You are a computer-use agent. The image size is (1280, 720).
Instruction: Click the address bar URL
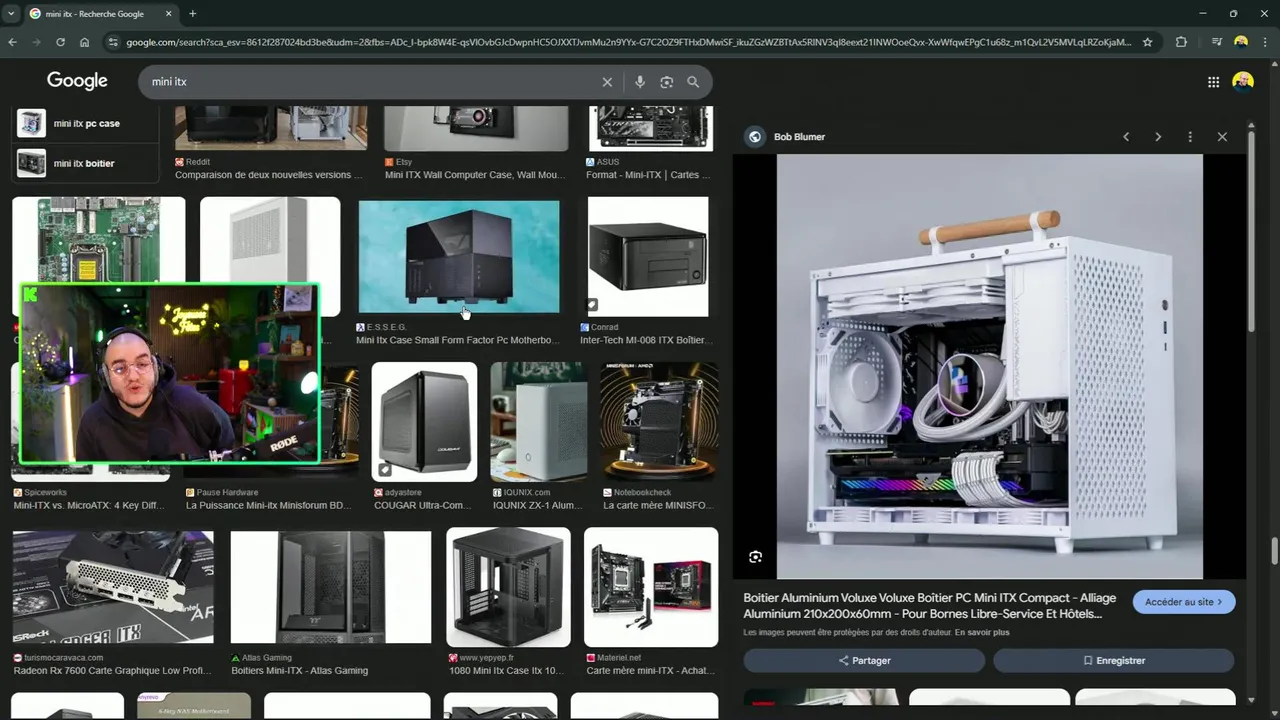click(628, 42)
